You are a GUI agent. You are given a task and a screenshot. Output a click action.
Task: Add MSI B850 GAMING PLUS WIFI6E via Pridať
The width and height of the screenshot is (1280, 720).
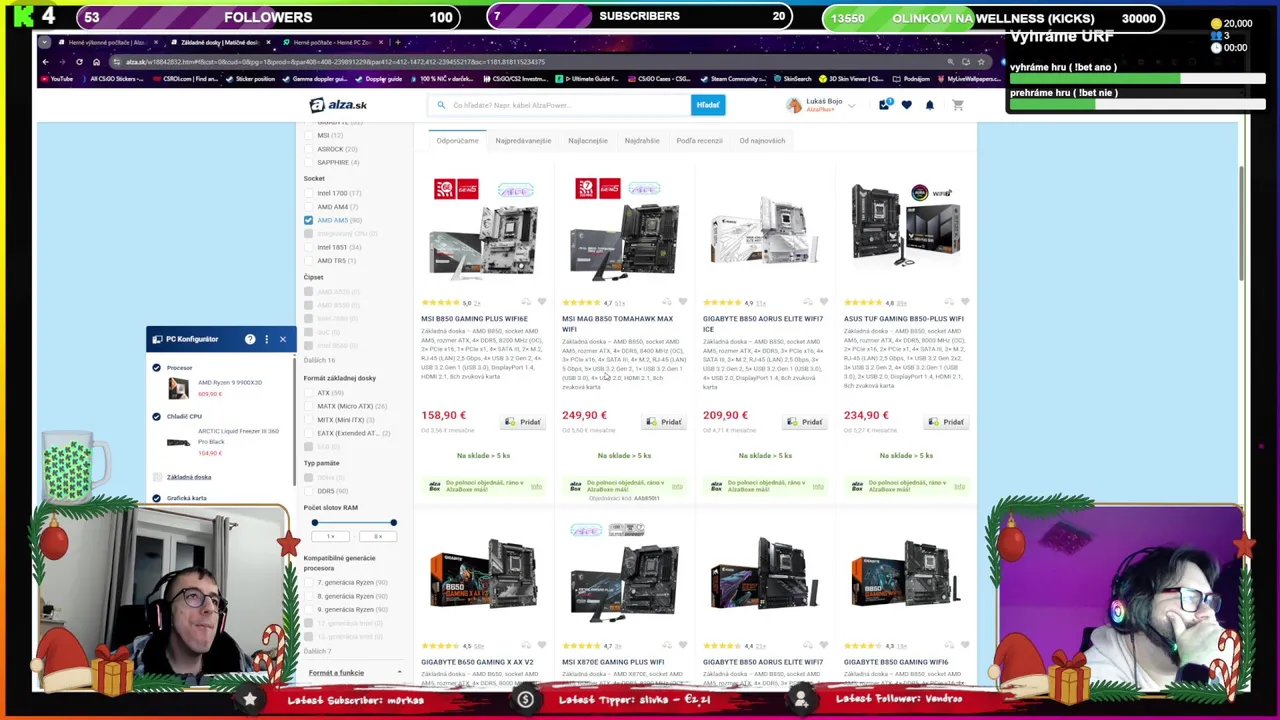[522, 422]
